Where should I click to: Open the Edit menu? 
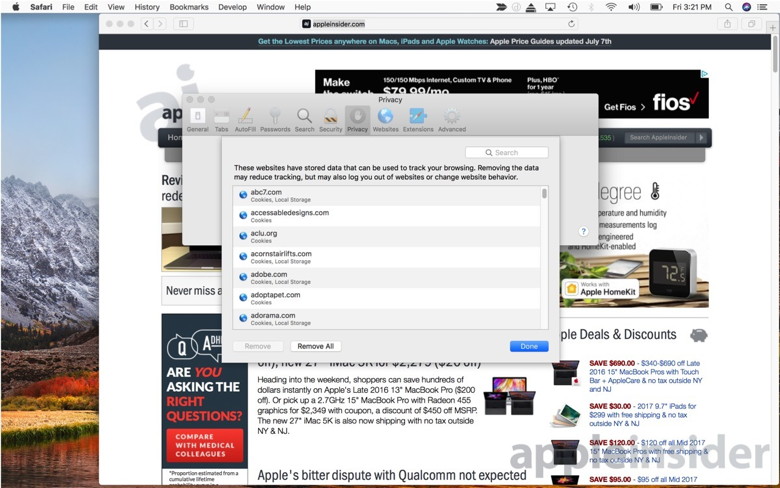pyautogui.click(x=91, y=7)
